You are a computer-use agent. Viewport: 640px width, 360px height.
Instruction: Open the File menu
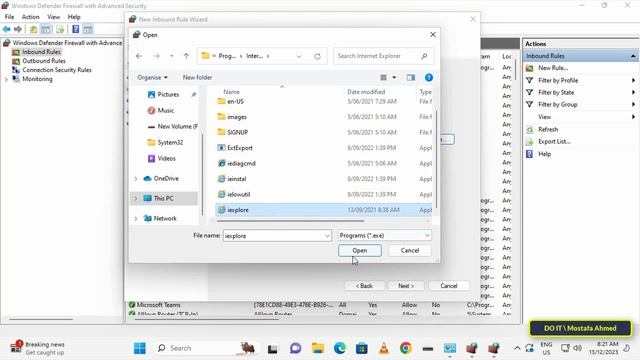(x=9, y=17)
